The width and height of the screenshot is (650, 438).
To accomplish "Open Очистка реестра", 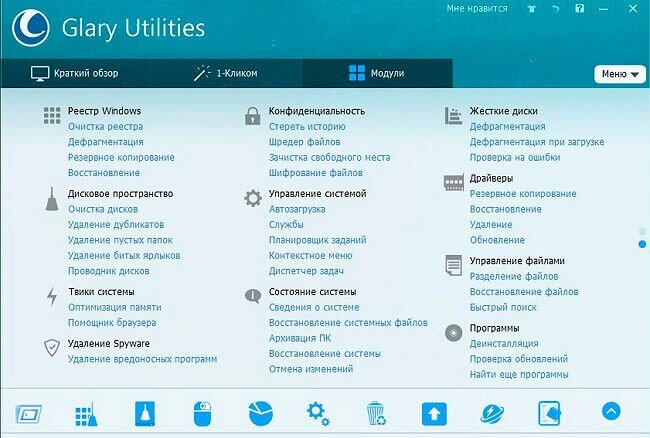I will (105, 126).
